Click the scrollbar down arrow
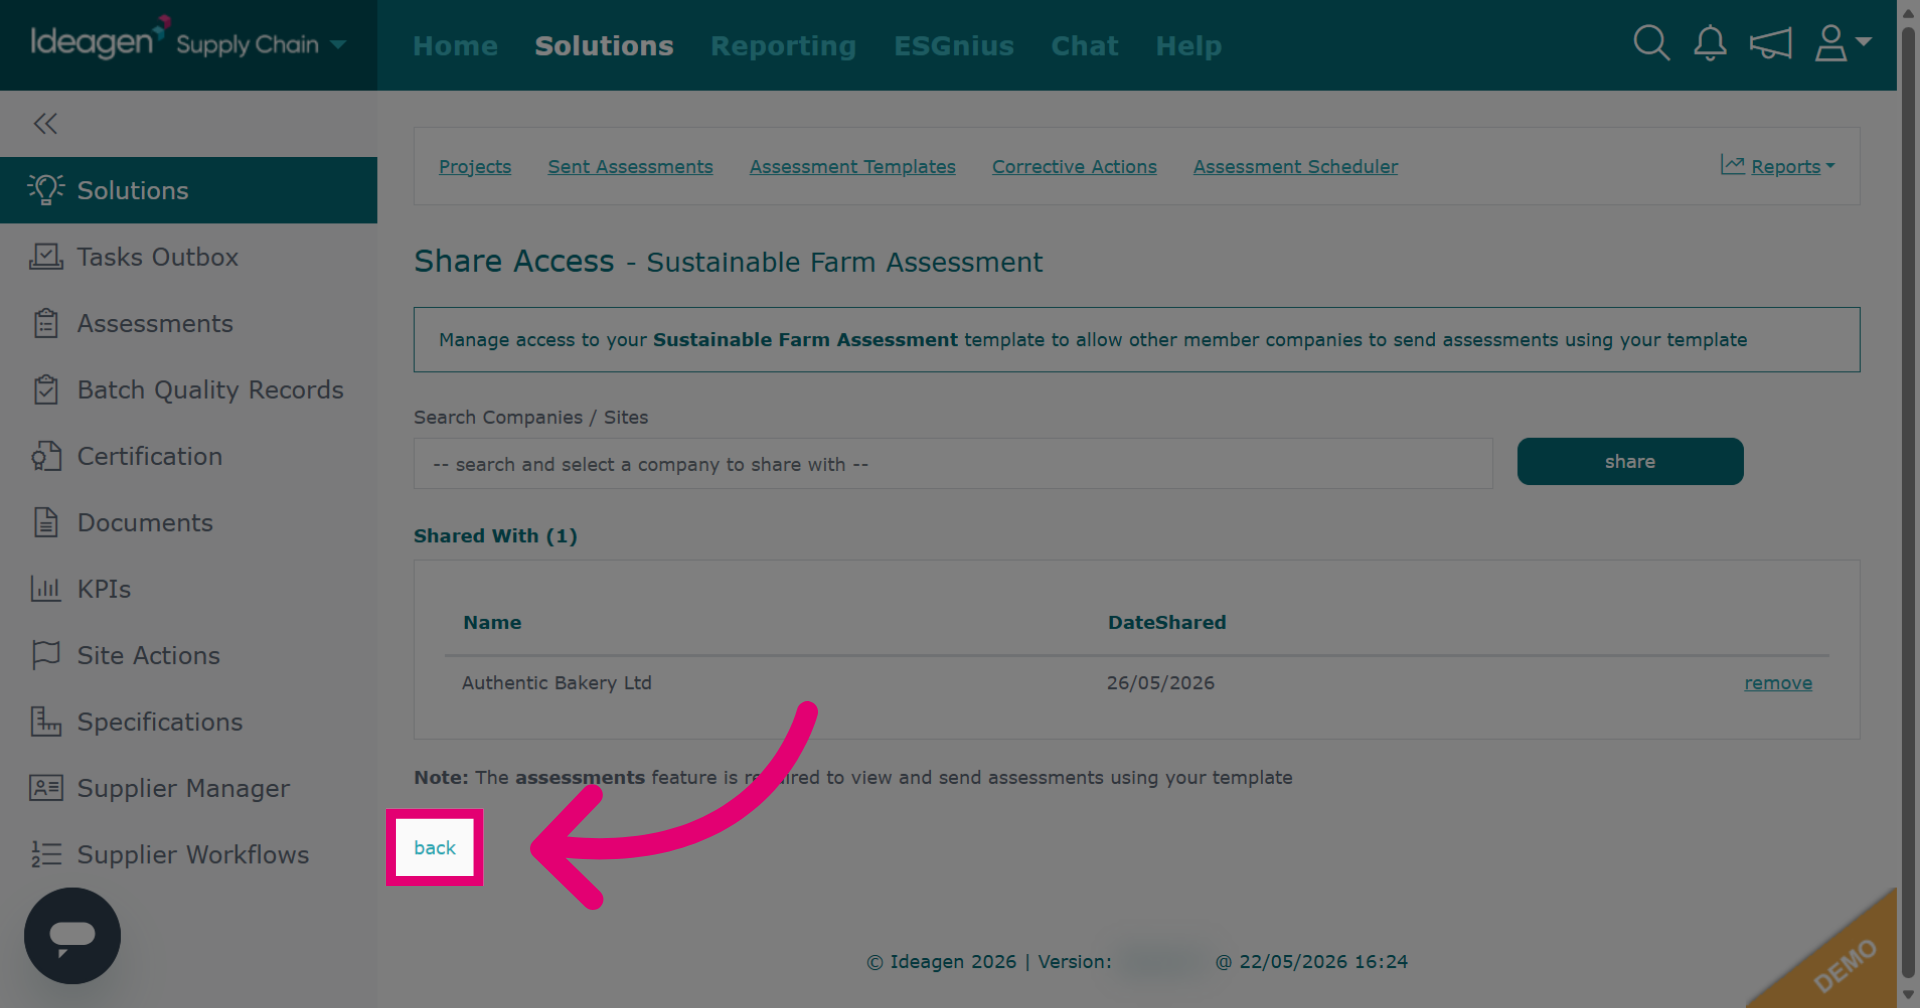The height and width of the screenshot is (1008, 1920). click(1908, 995)
